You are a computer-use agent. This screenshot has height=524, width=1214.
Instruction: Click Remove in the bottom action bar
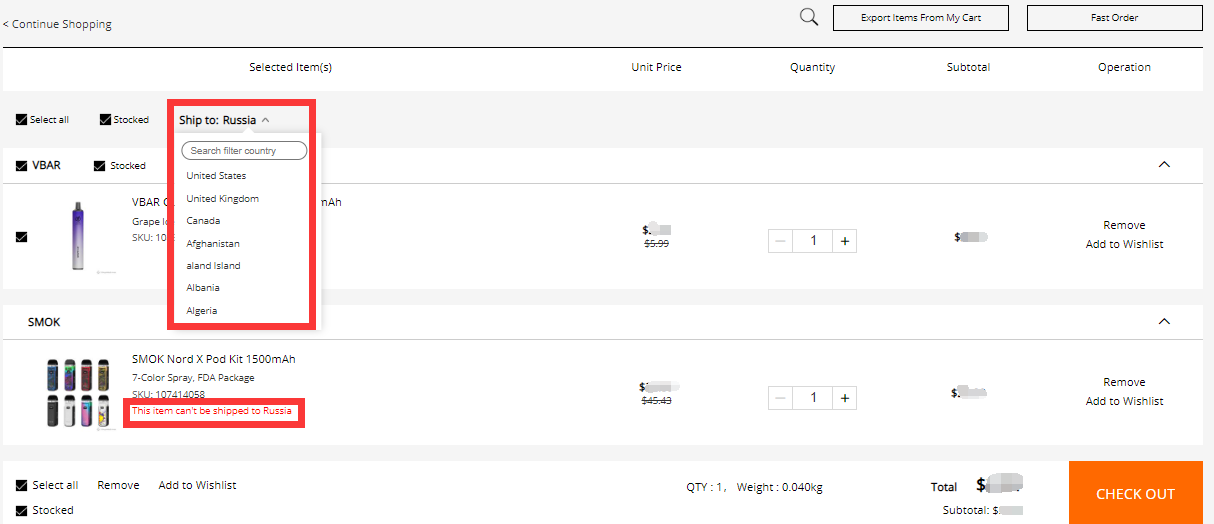coord(118,485)
